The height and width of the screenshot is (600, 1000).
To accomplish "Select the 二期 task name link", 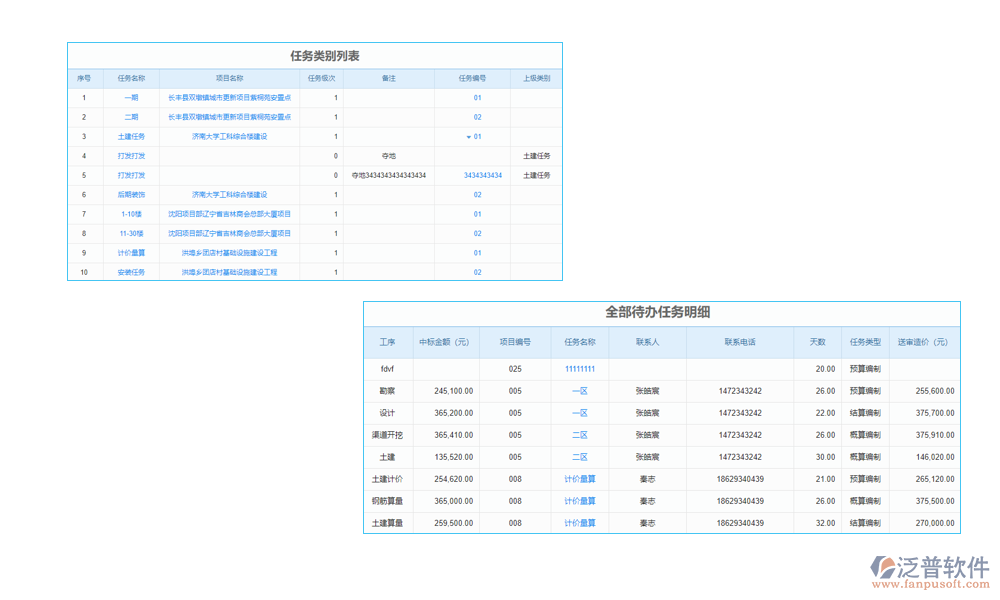I will [x=131, y=118].
